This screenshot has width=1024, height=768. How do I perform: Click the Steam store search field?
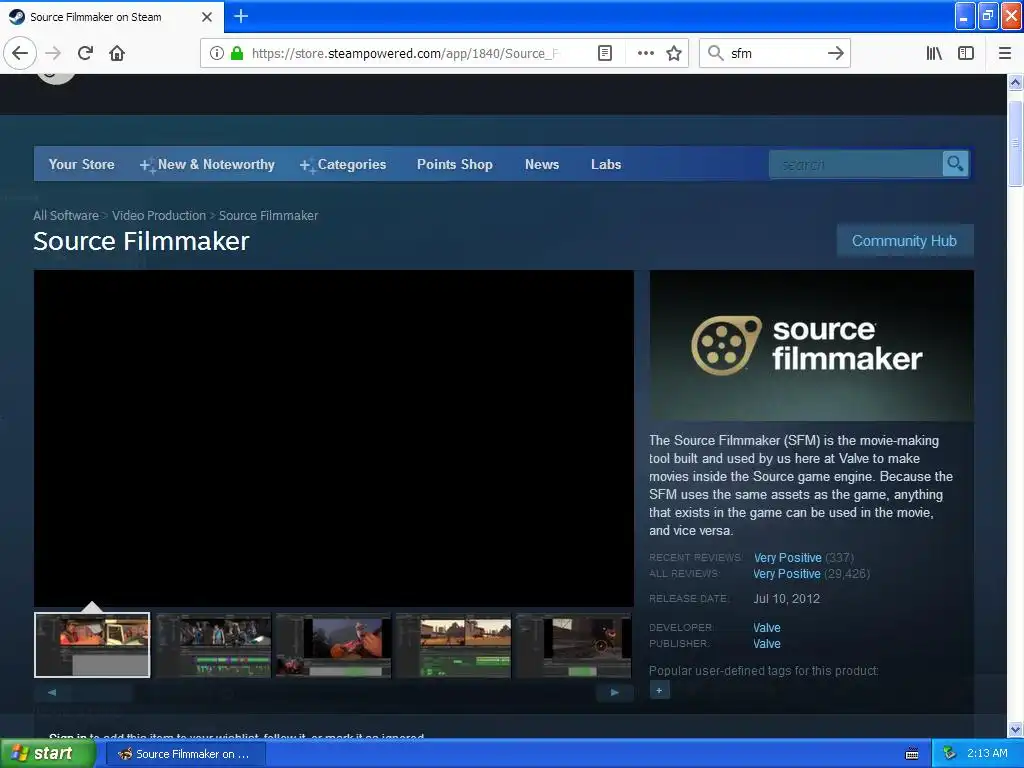point(856,164)
